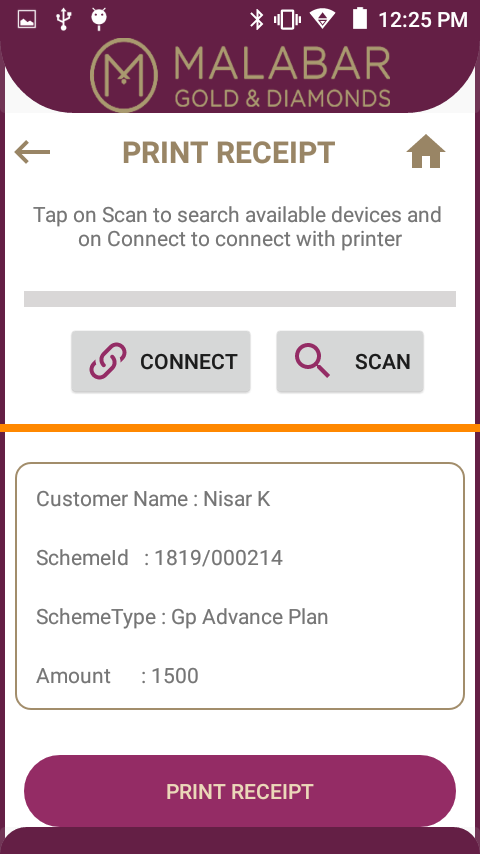Tap the vibrate mode icon
The width and height of the screenshot is (480, 854).
[x=287, y=20]
